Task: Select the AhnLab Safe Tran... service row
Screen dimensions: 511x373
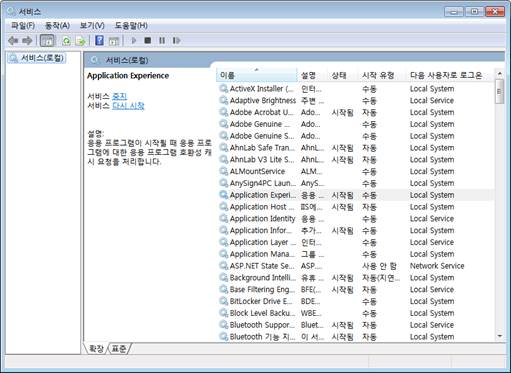Action: click(x=355, y=148)
